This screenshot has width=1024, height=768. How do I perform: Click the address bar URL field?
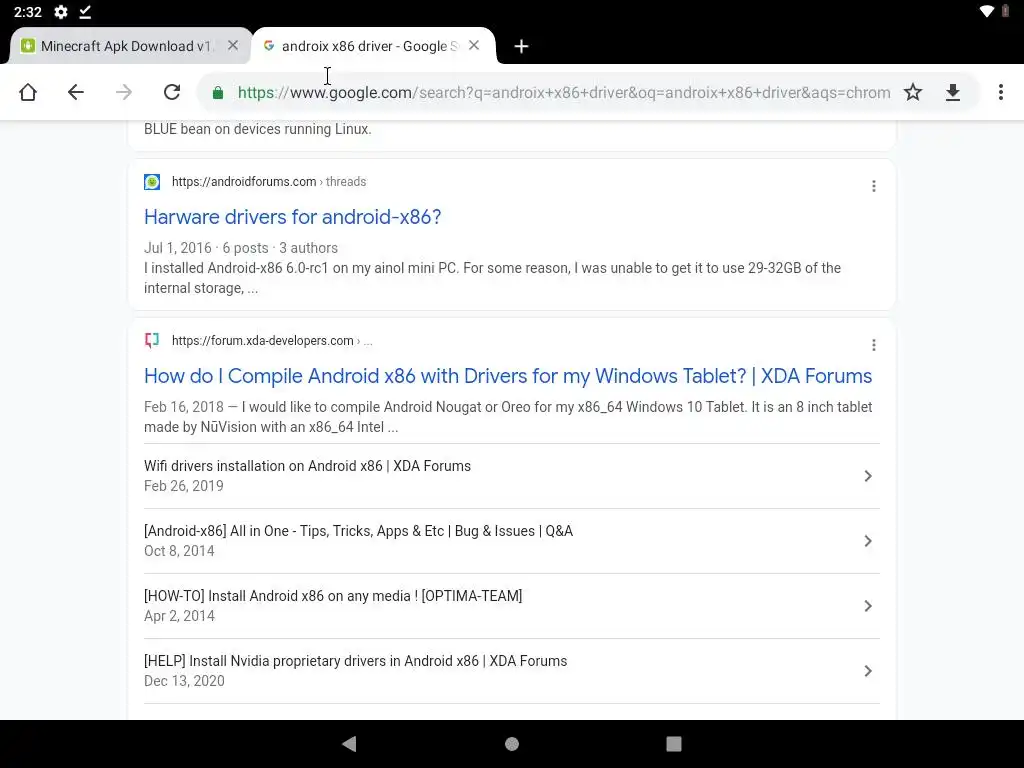[564, 93]
